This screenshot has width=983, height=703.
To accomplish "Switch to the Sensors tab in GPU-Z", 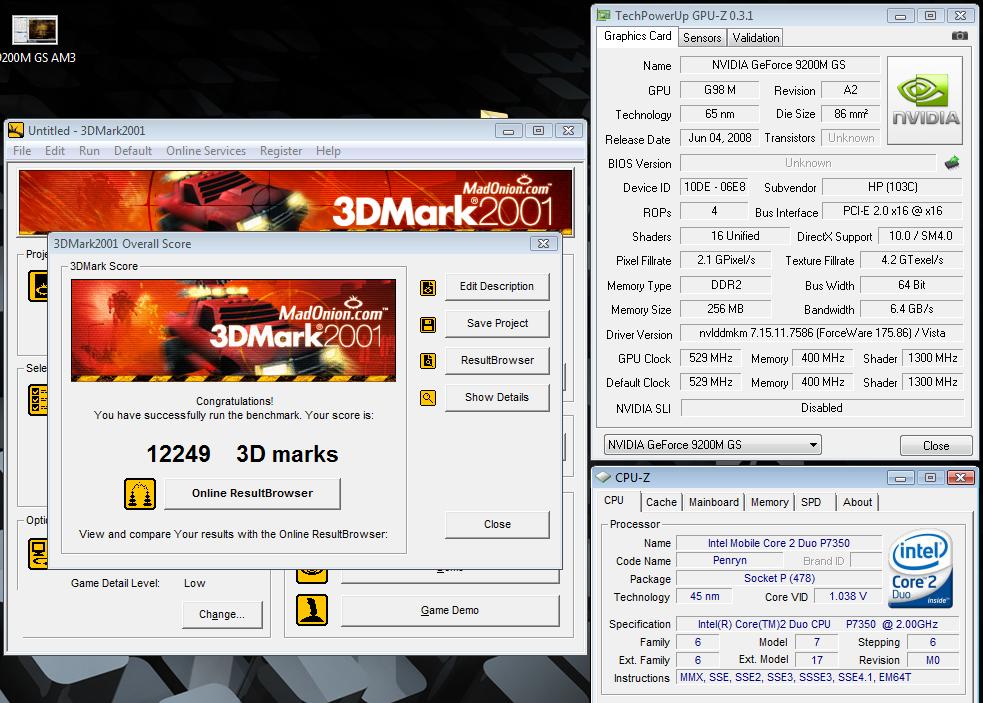I will point(702,38).
